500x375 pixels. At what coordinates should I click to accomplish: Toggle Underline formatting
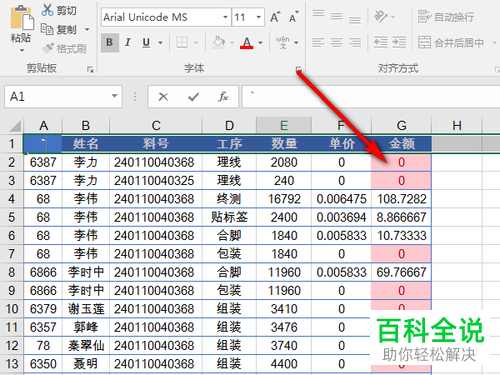pos(146,43)
